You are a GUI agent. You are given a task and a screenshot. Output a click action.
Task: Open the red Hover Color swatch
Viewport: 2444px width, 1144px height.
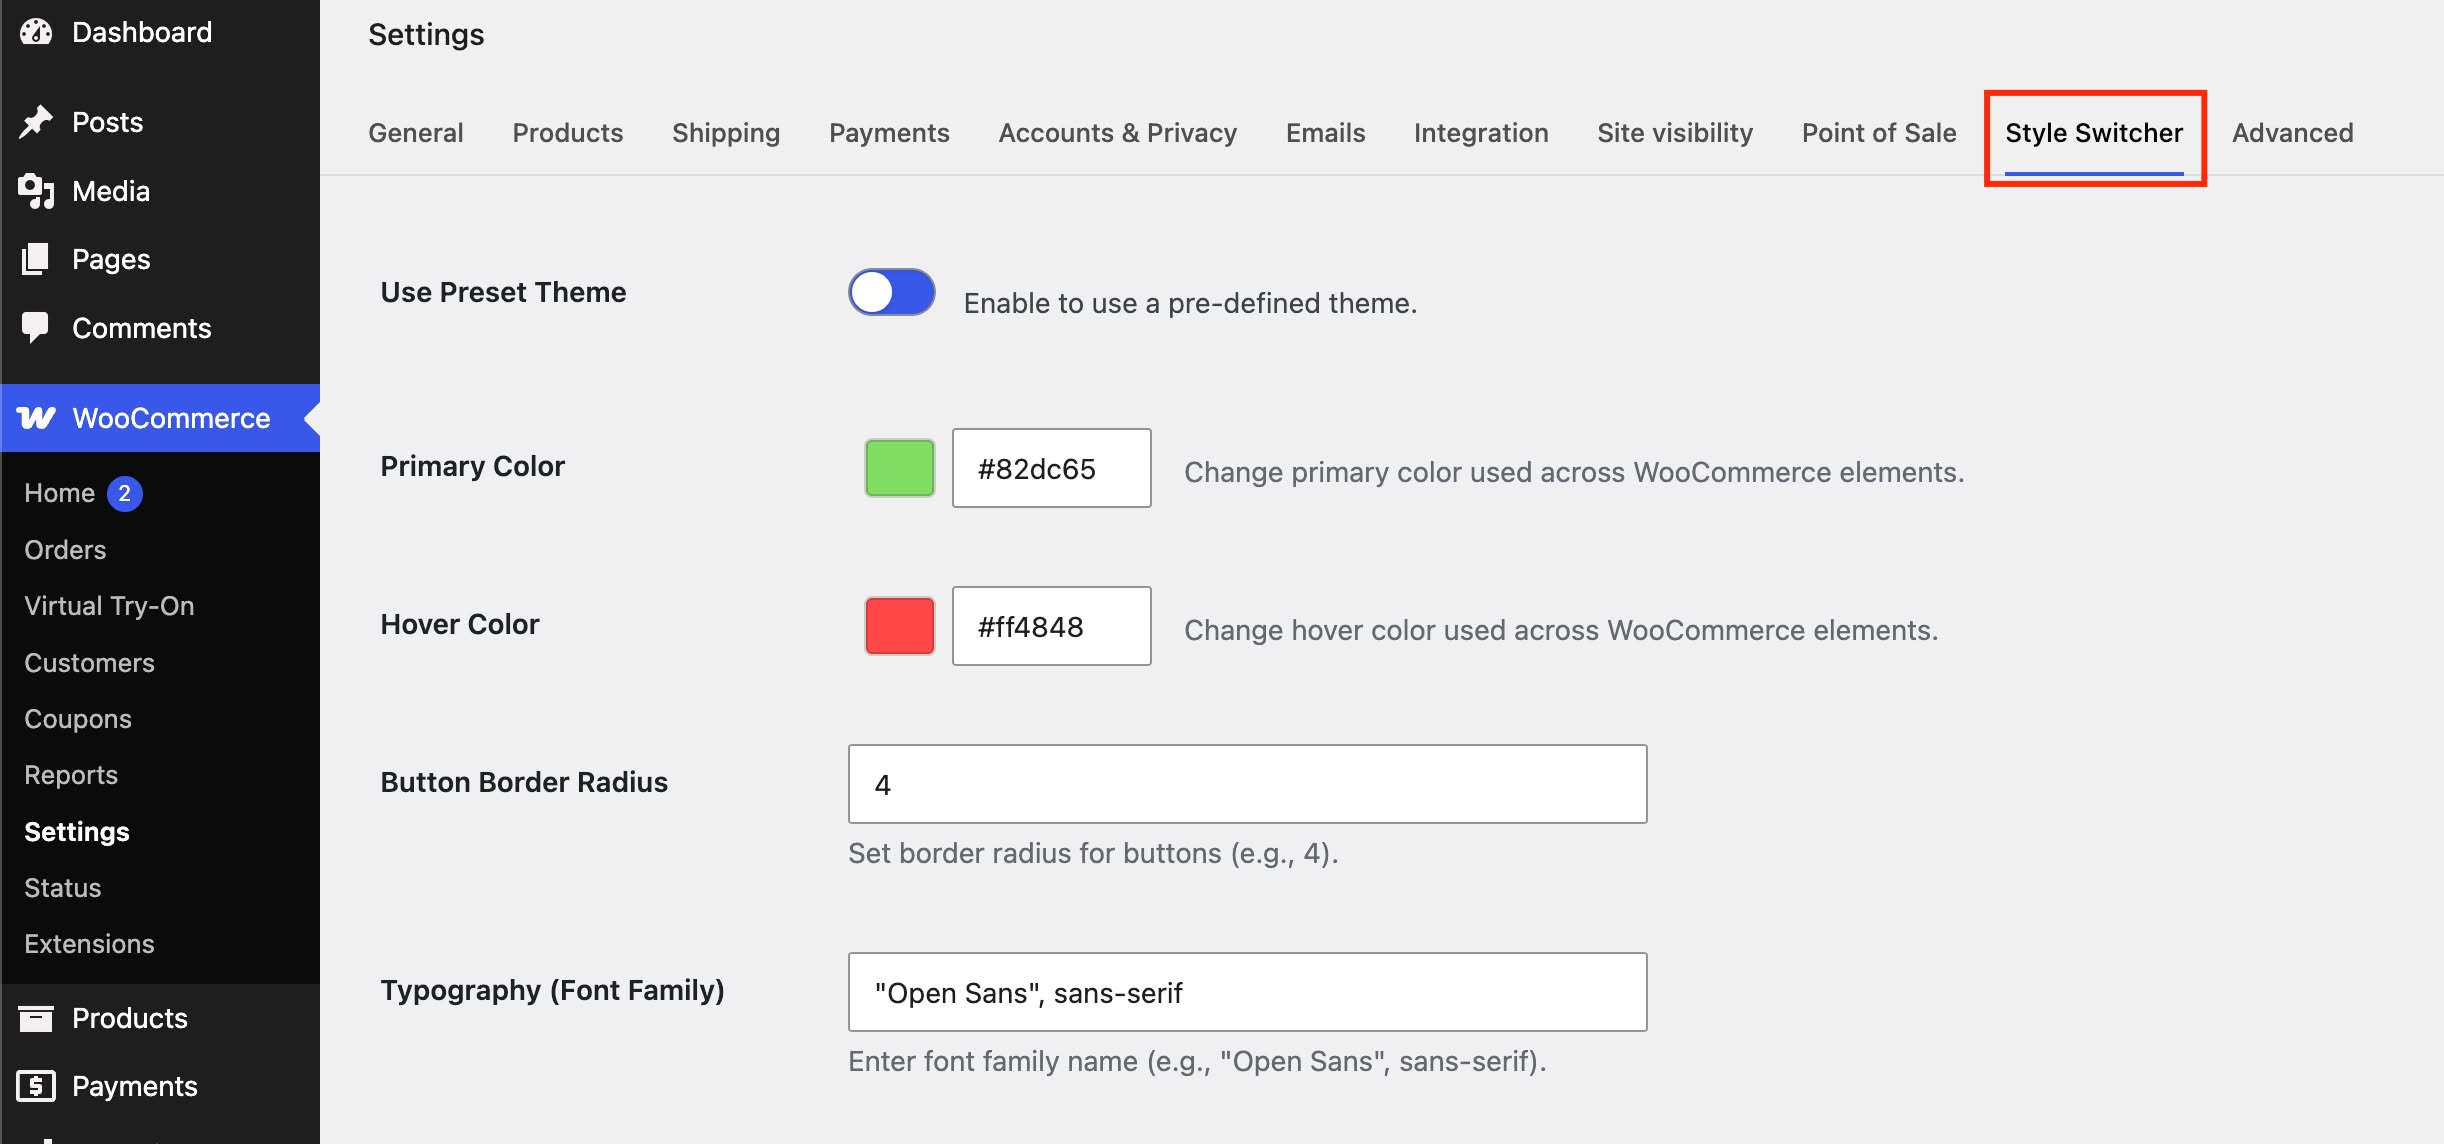click(900, 626)
